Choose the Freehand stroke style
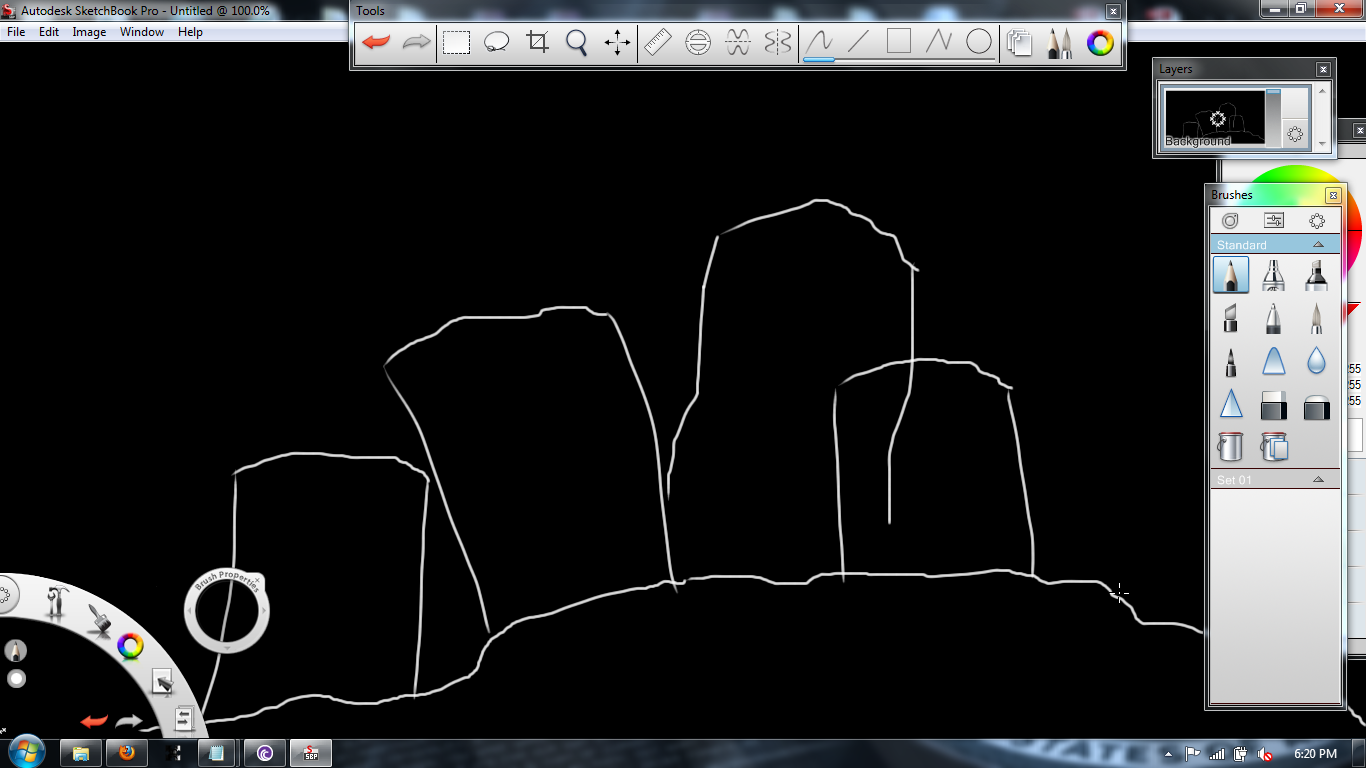The width and height of the screenshot is (1366, 768). (x=819, y=43)
